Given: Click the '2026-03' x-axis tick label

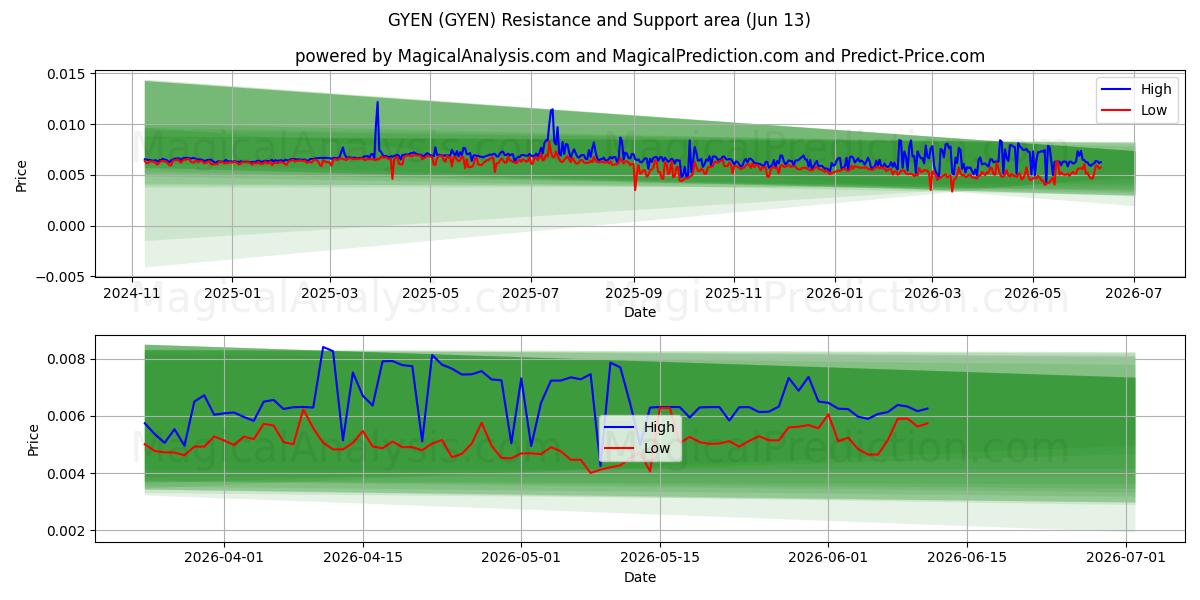Looking at the screenshot, I should point(931,294).
